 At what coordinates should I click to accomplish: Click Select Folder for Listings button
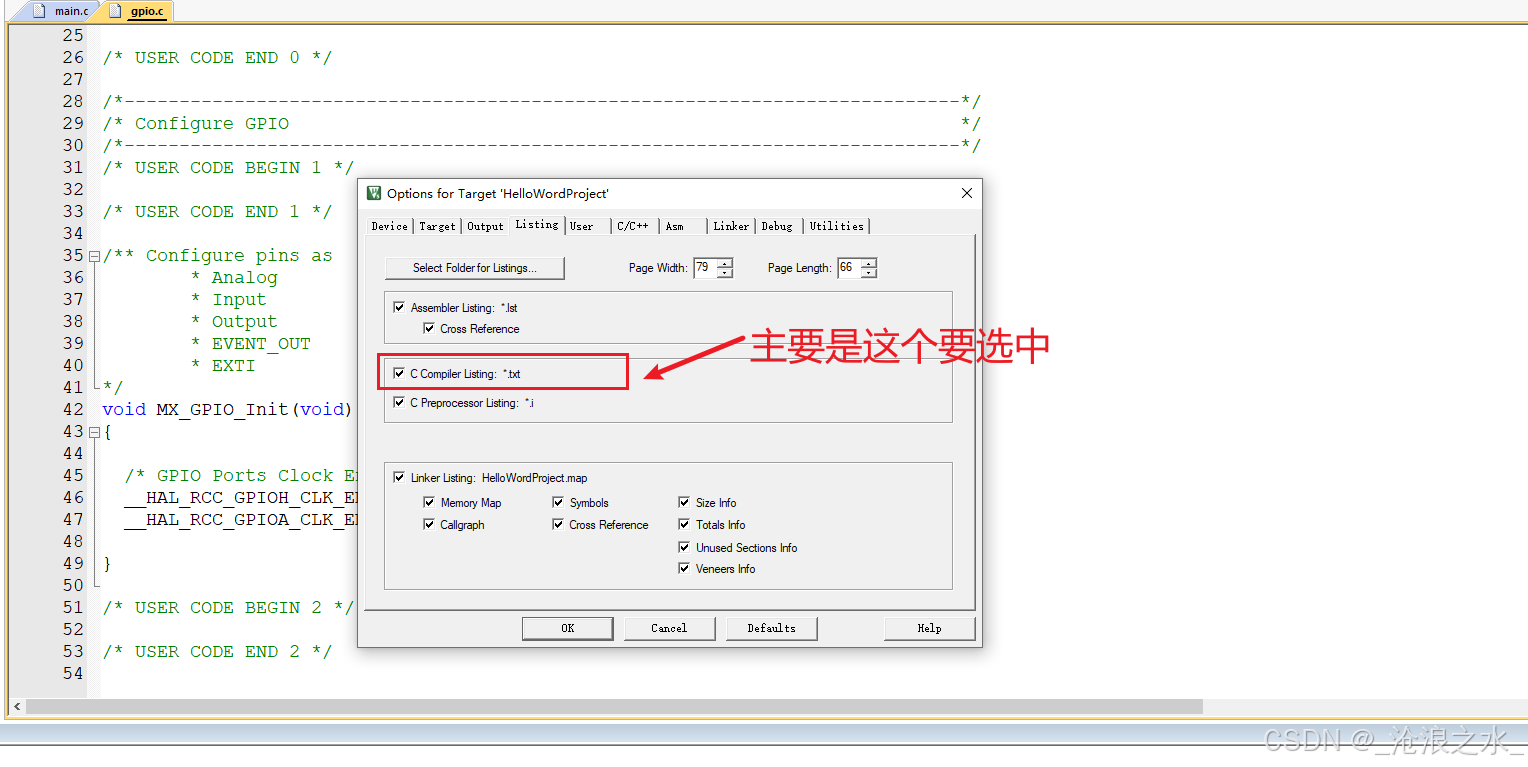click(x=475, y=268)
